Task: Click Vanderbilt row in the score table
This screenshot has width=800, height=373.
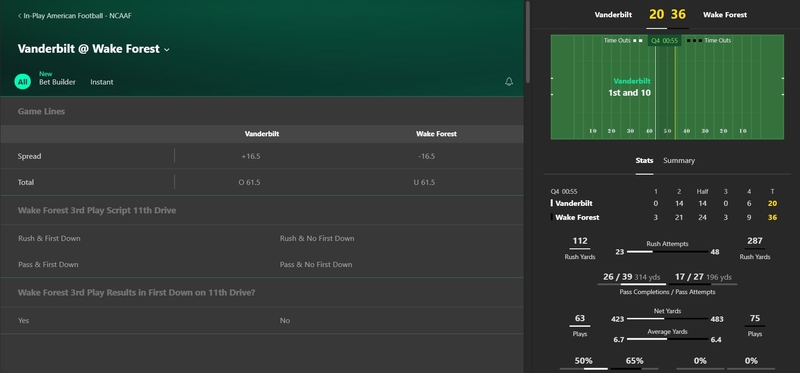Action: coord(664,203)
